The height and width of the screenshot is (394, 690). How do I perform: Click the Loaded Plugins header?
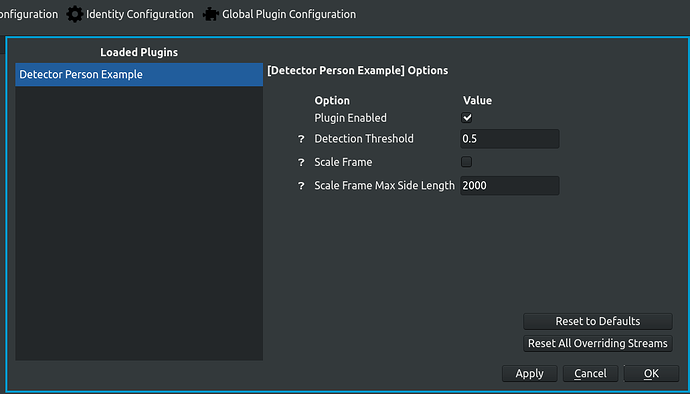pos(139,52)
